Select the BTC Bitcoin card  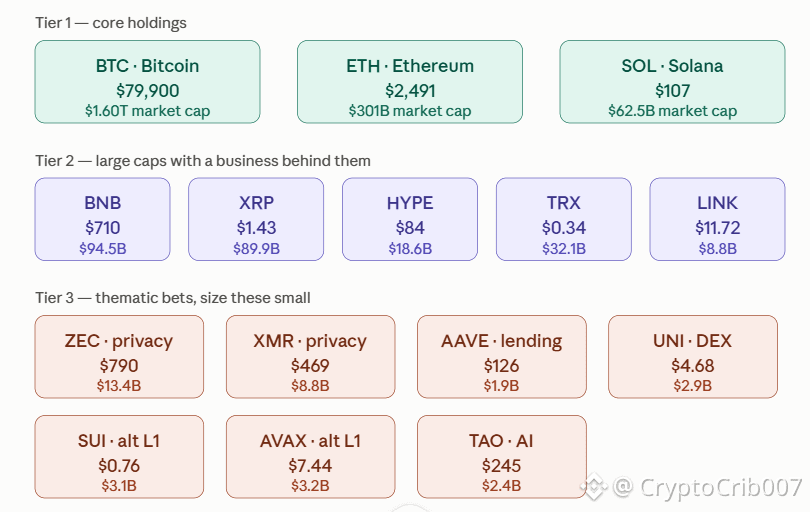pos(147,82)
